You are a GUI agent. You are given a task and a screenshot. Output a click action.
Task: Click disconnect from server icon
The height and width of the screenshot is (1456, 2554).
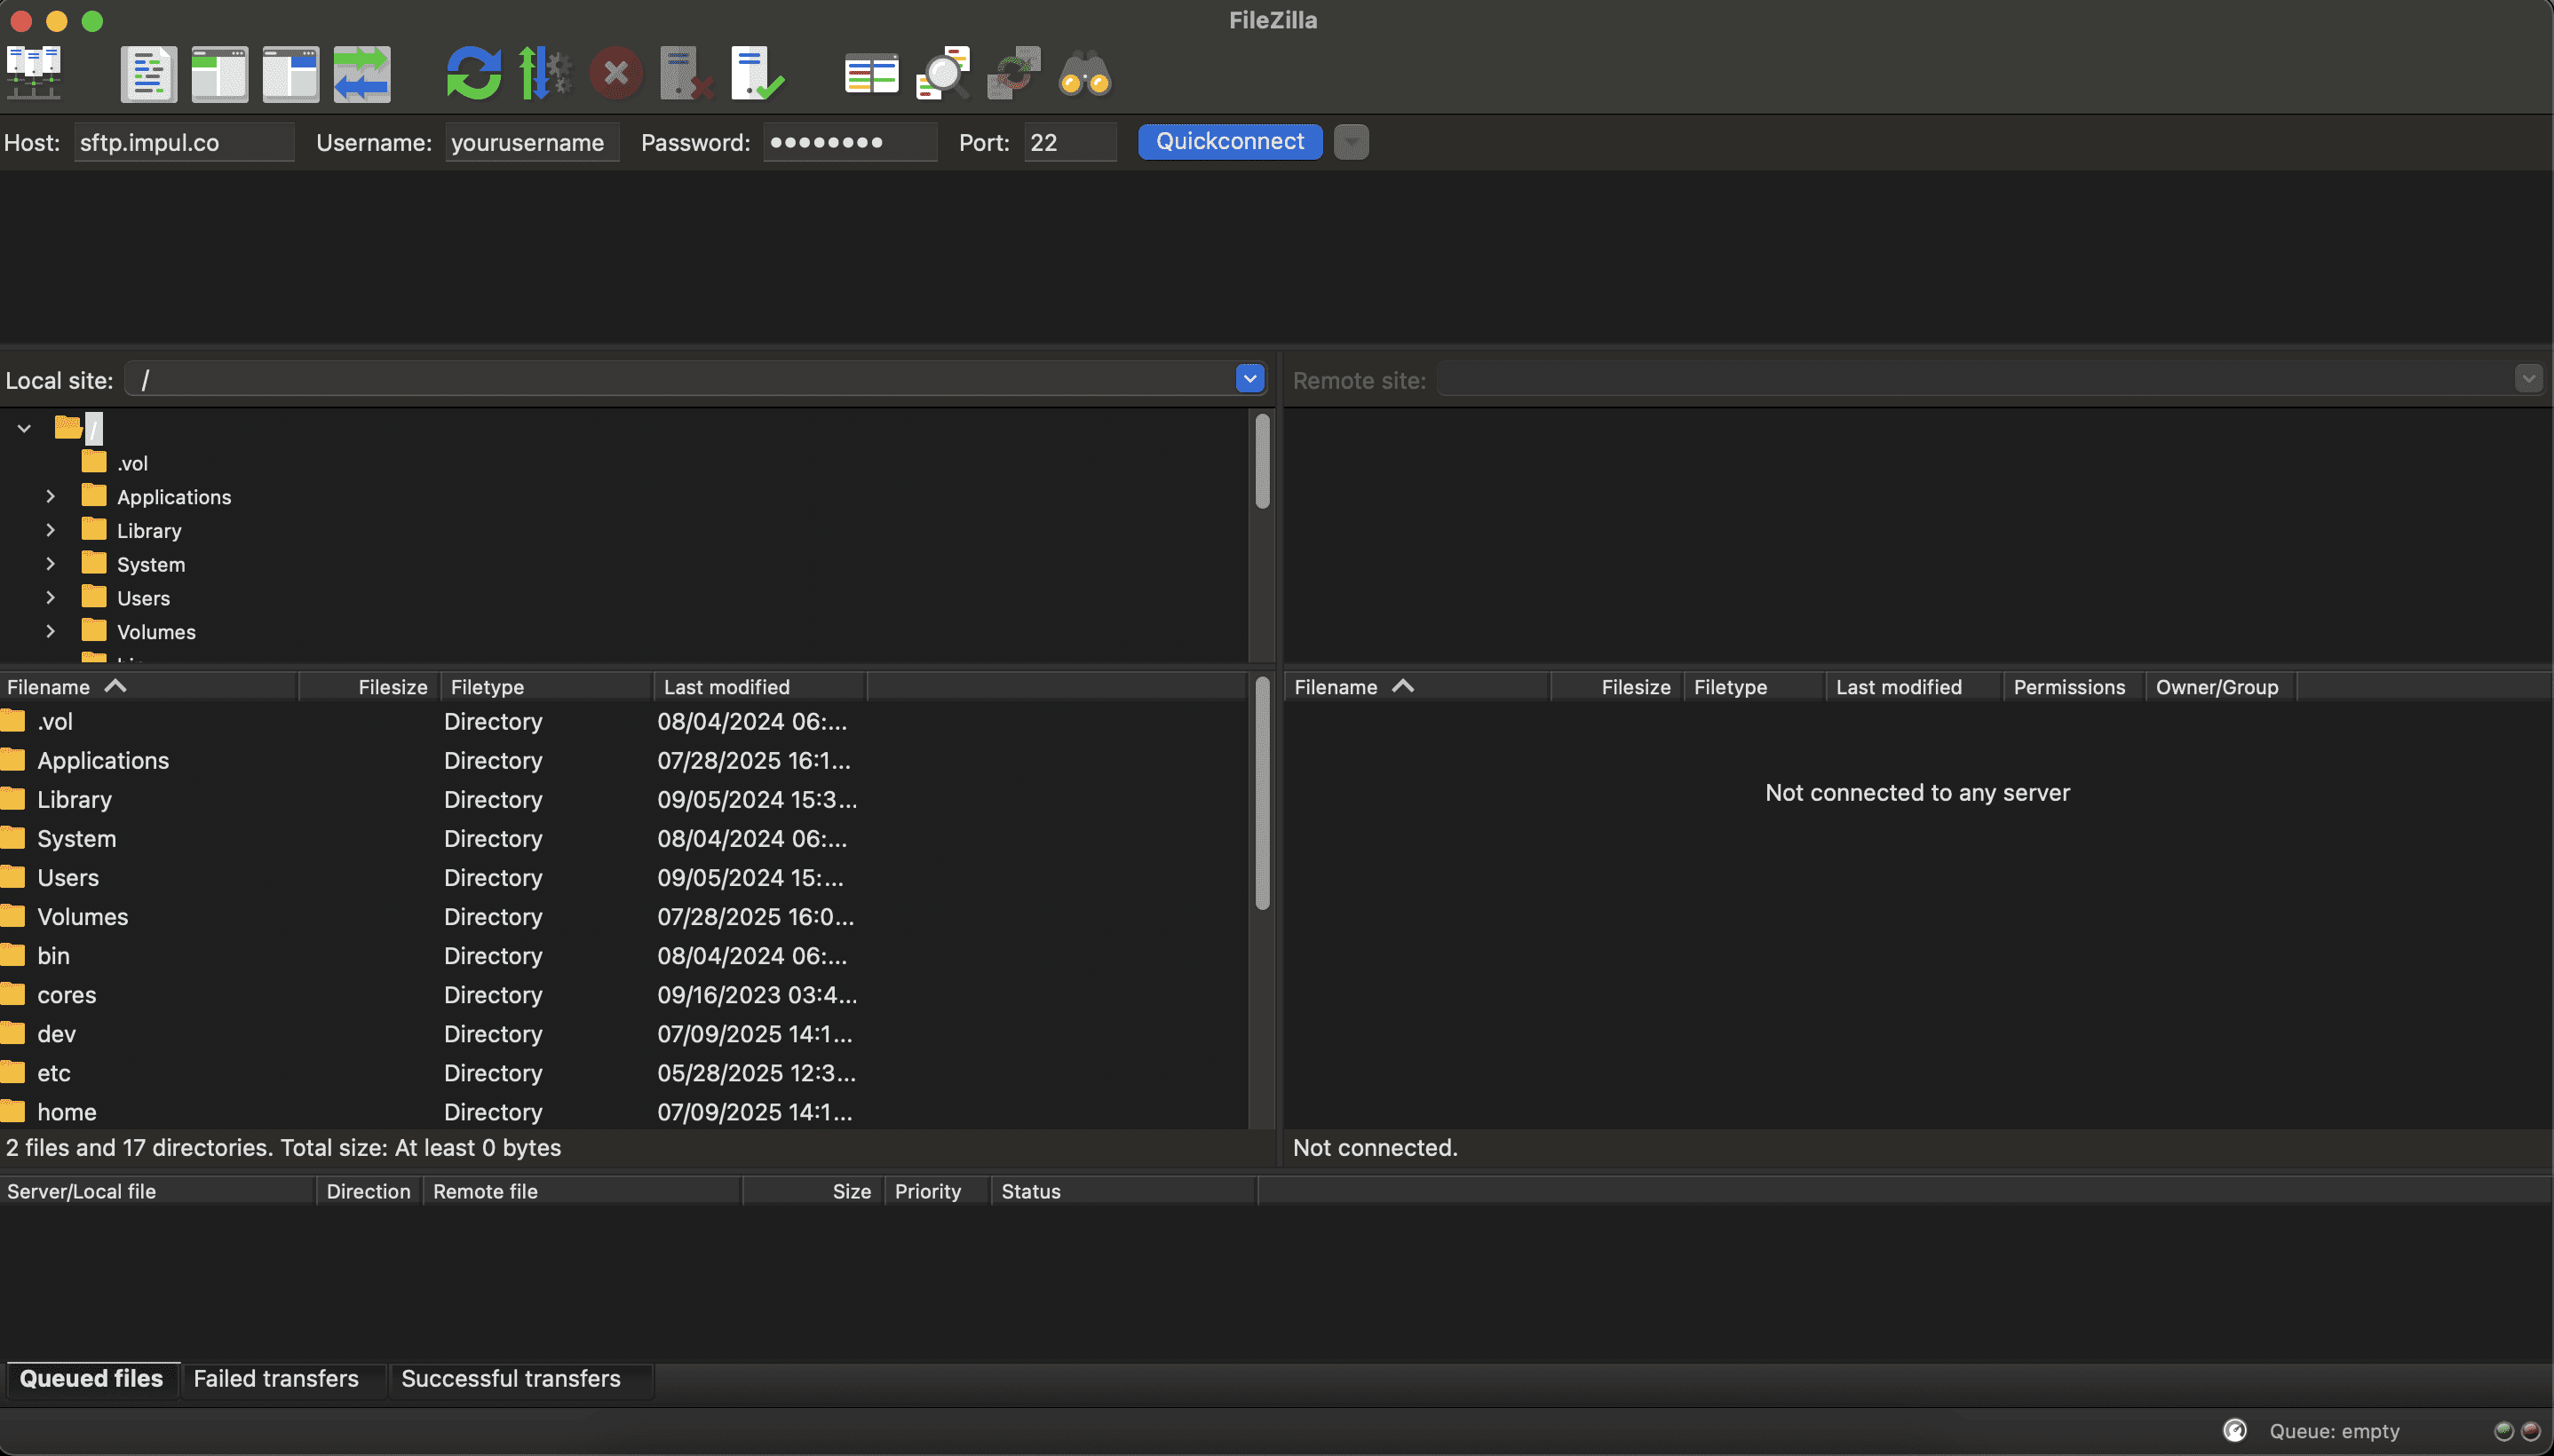pos(686,73)
